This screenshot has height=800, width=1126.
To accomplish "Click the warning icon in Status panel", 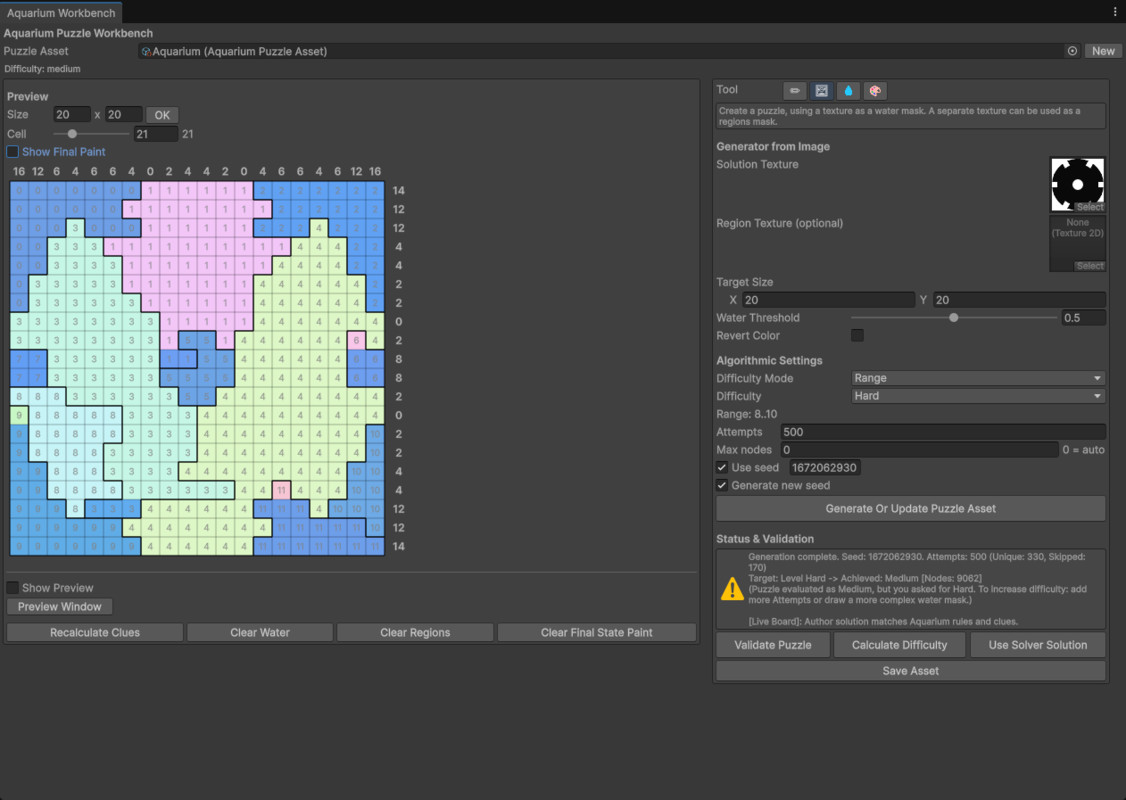I will [x=732, y=589].
